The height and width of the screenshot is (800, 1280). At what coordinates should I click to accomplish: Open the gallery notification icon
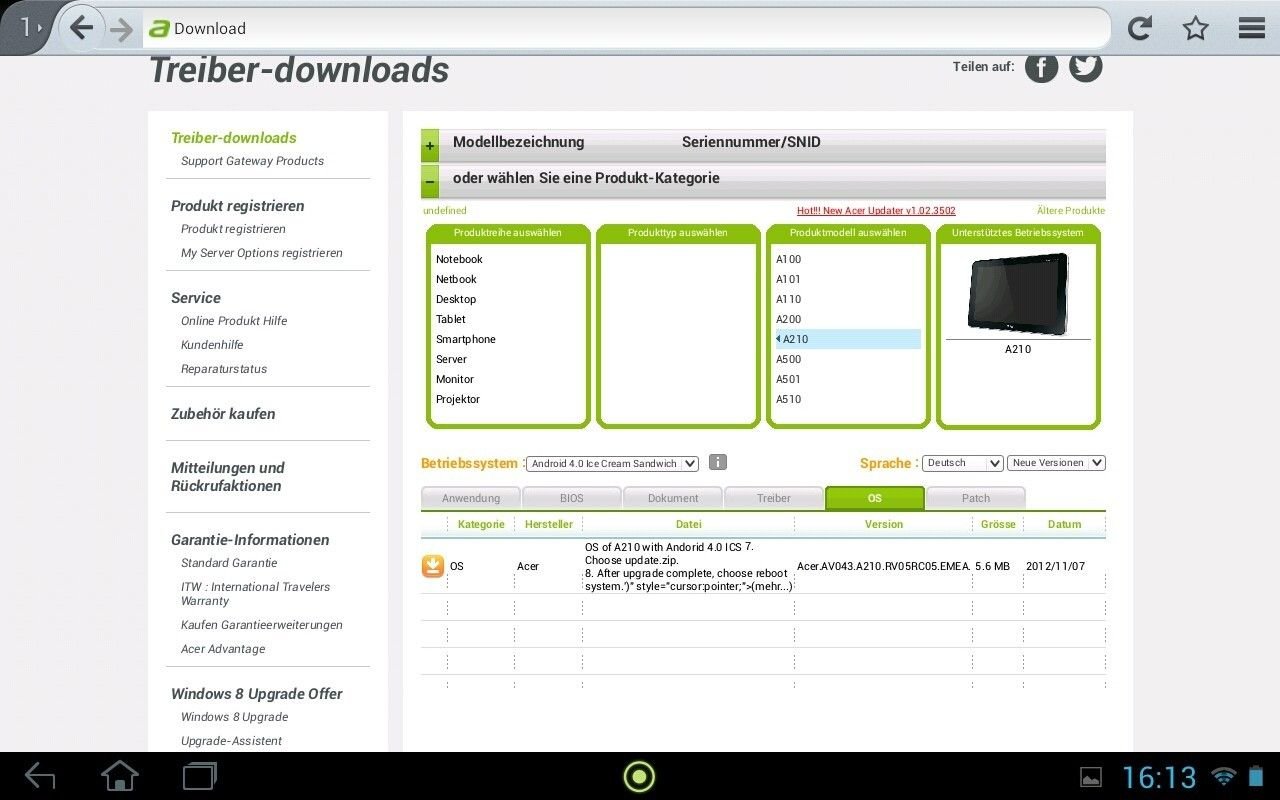pos(1091,777)
